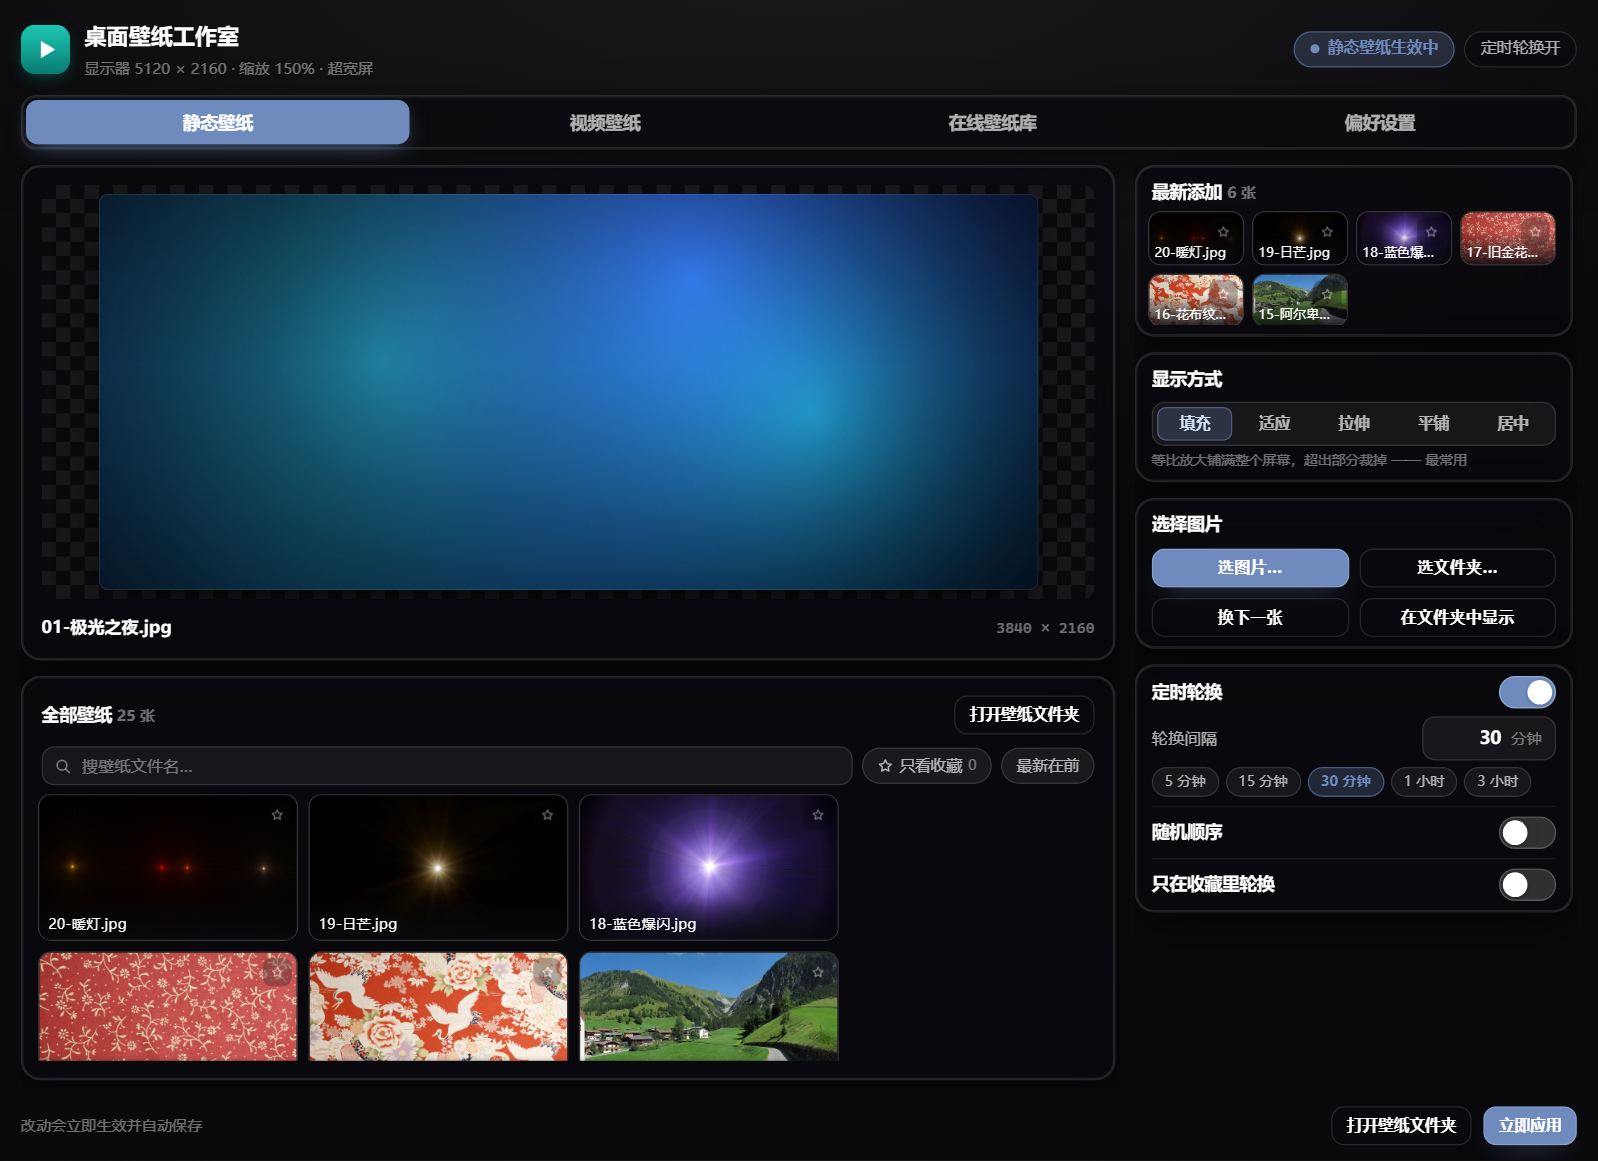
Task: Select the 16-花布纹 thumbnail in 最新添加
Action: 1196,299
